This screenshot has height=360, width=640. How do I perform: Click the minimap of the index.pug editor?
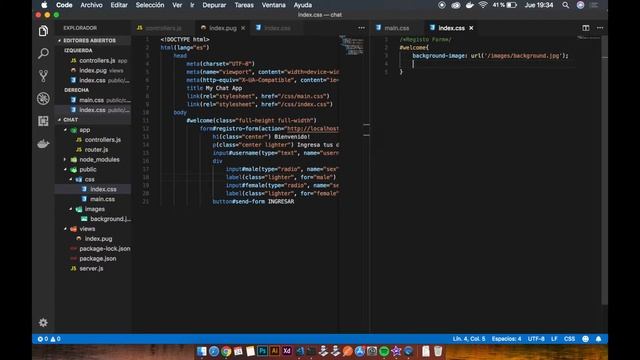click(353, 45)
